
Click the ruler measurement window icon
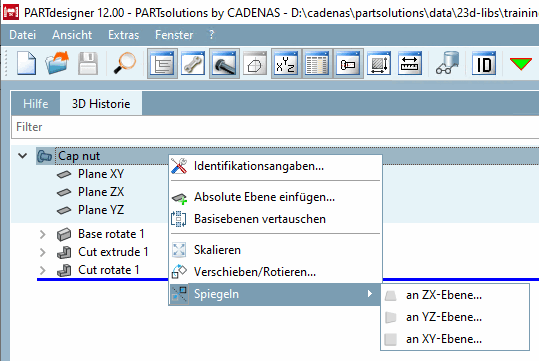pos(410,63)
